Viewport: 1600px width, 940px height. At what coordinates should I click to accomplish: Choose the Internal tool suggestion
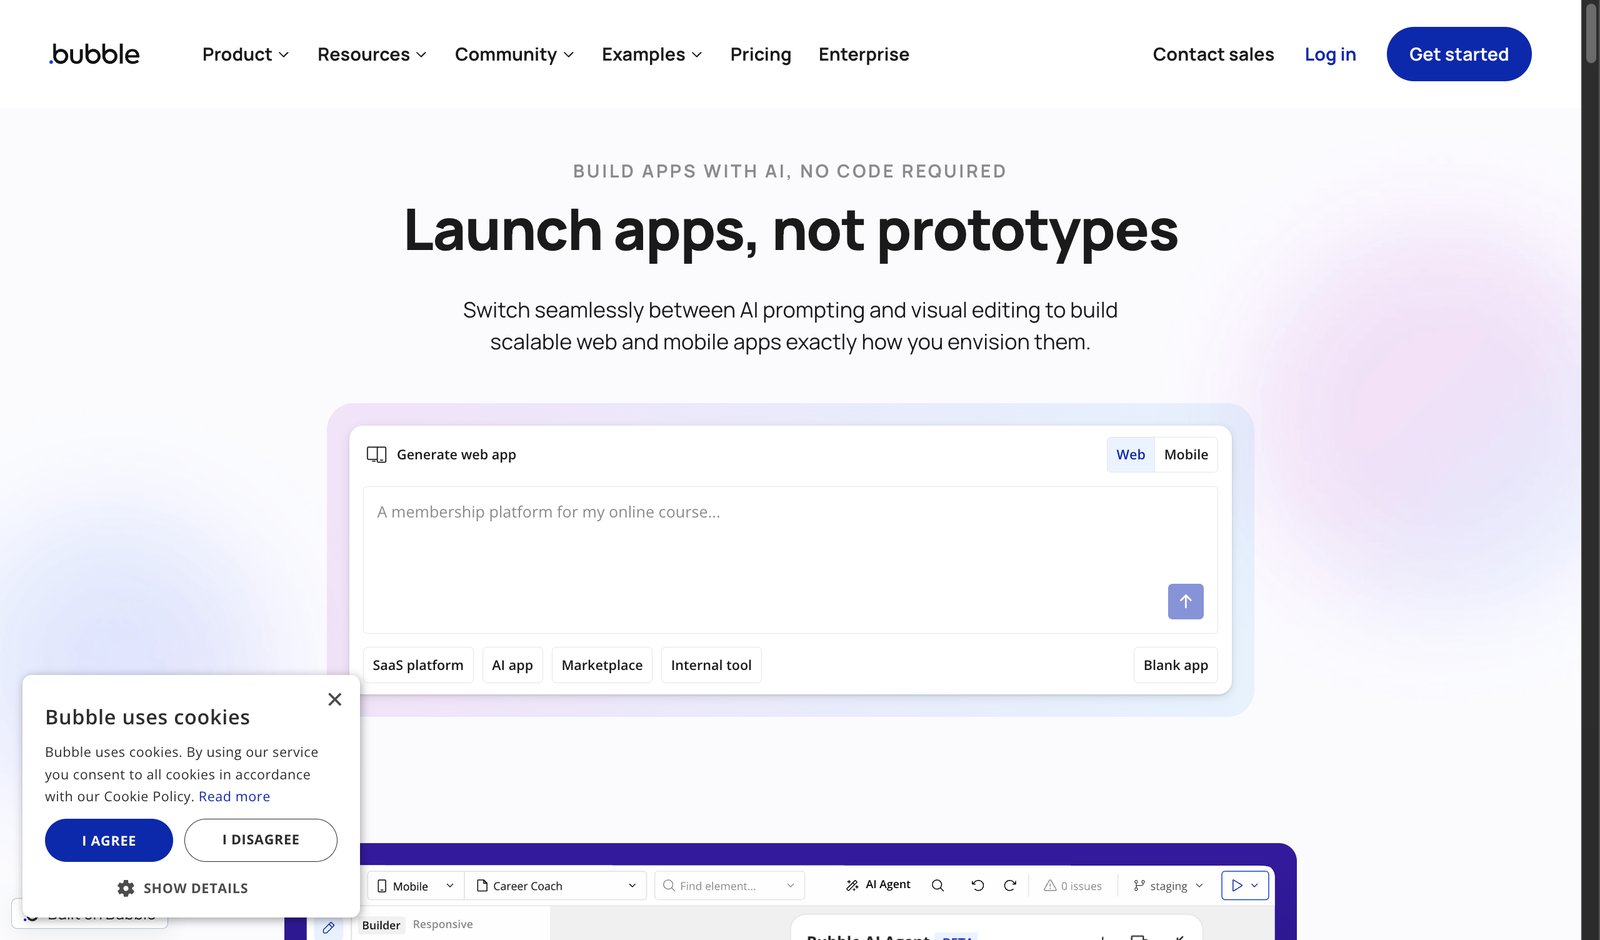[711, 665]
